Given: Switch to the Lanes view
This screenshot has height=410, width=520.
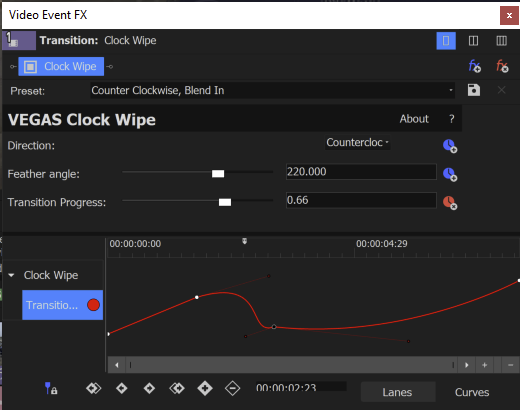Looking at the screenshot, I should [x=398, y=392].
